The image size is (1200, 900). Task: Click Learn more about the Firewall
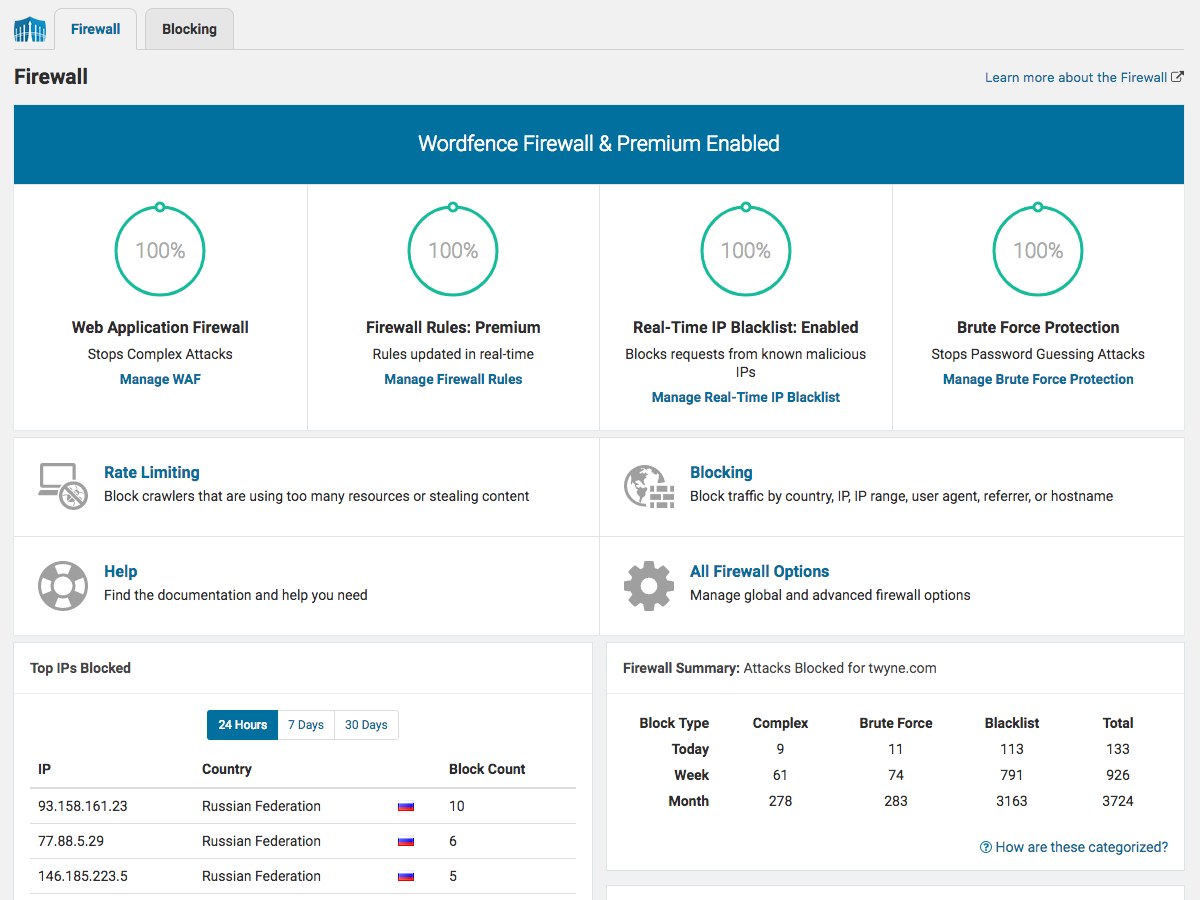click(x=1075, y=76)
